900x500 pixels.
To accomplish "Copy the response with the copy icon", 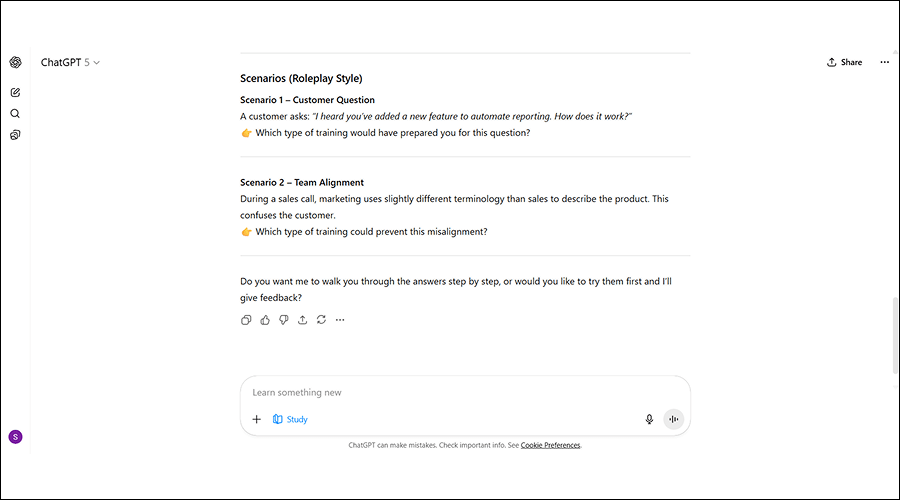I will tap(246, 320).
